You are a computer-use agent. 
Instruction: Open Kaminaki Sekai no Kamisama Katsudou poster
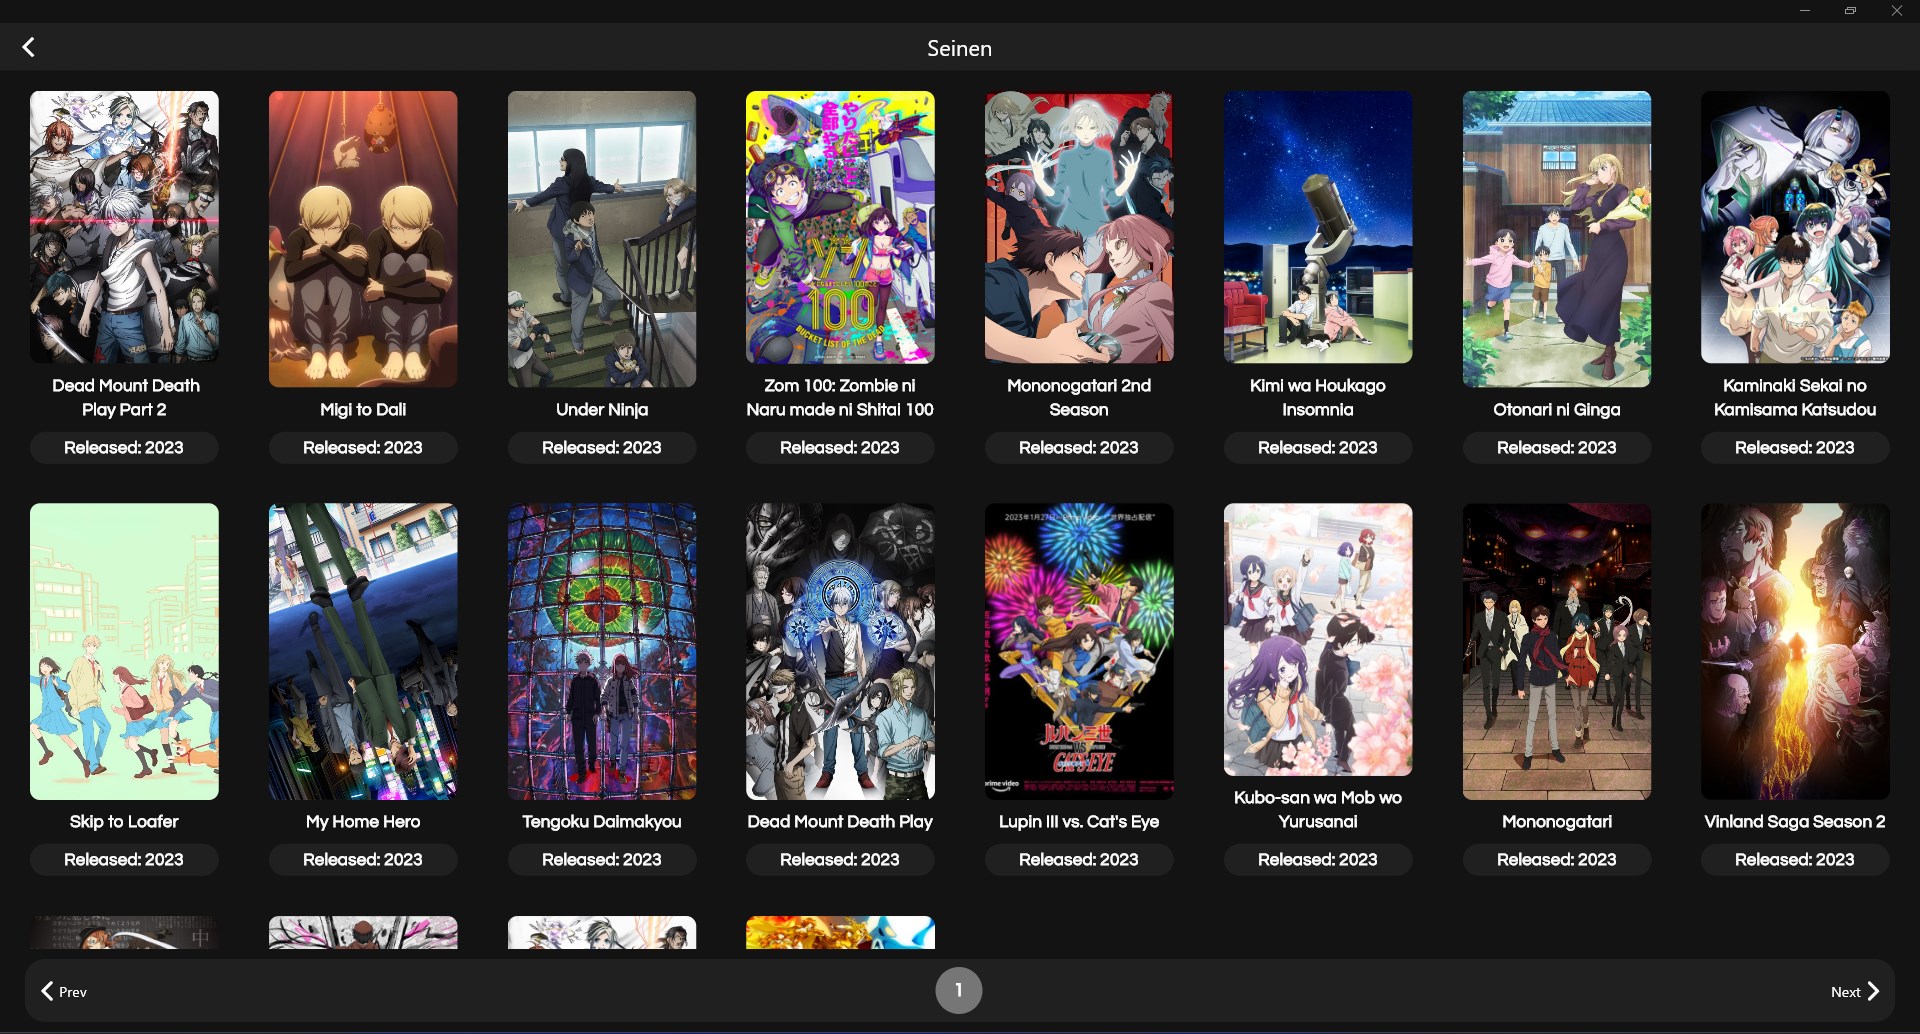tap(1795, 227)
